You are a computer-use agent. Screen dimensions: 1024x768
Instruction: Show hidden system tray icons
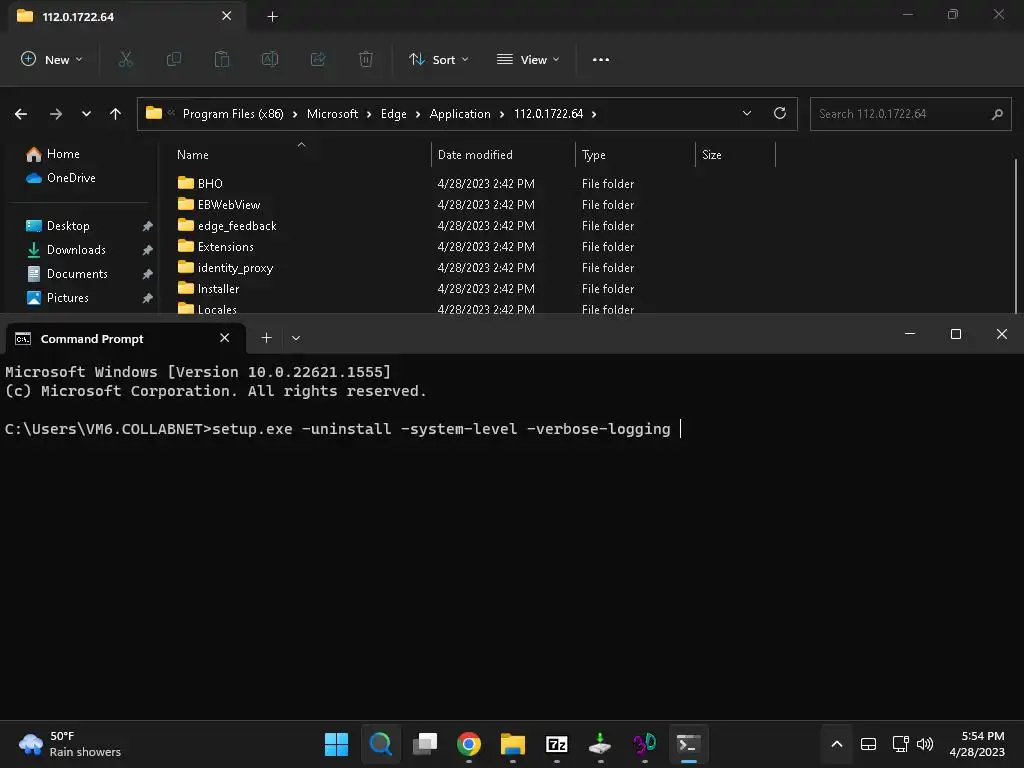pyautogui.click(x=837, y=744)
